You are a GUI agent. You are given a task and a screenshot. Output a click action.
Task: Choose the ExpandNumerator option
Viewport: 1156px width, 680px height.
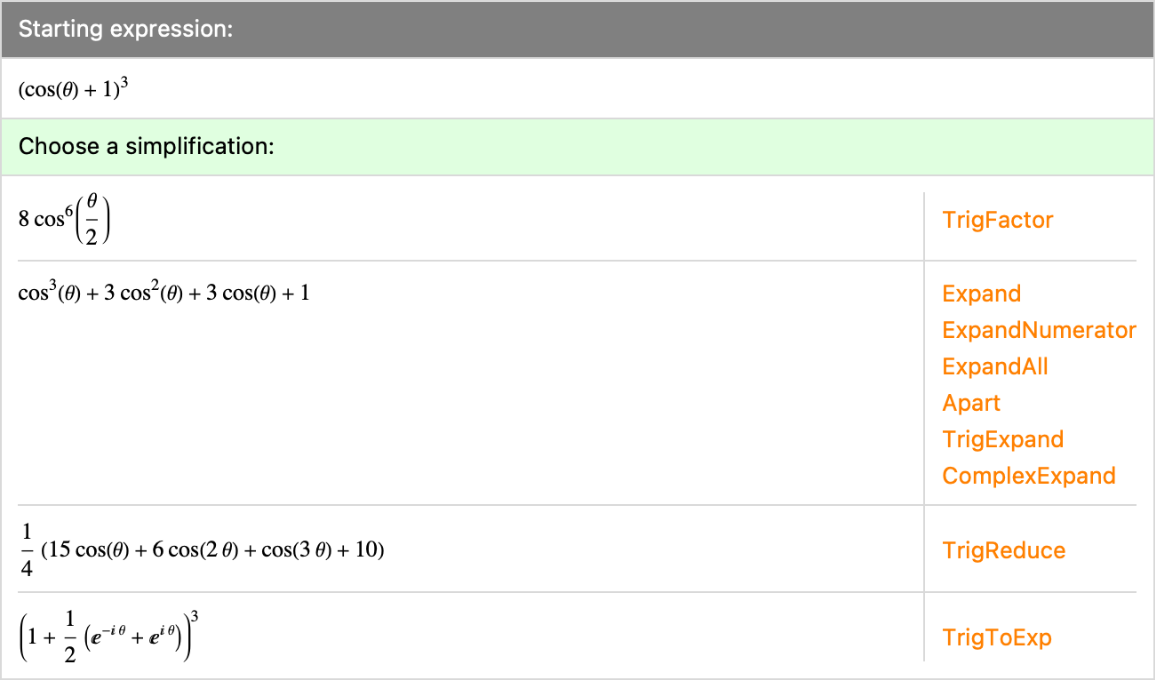point(1038,330)
